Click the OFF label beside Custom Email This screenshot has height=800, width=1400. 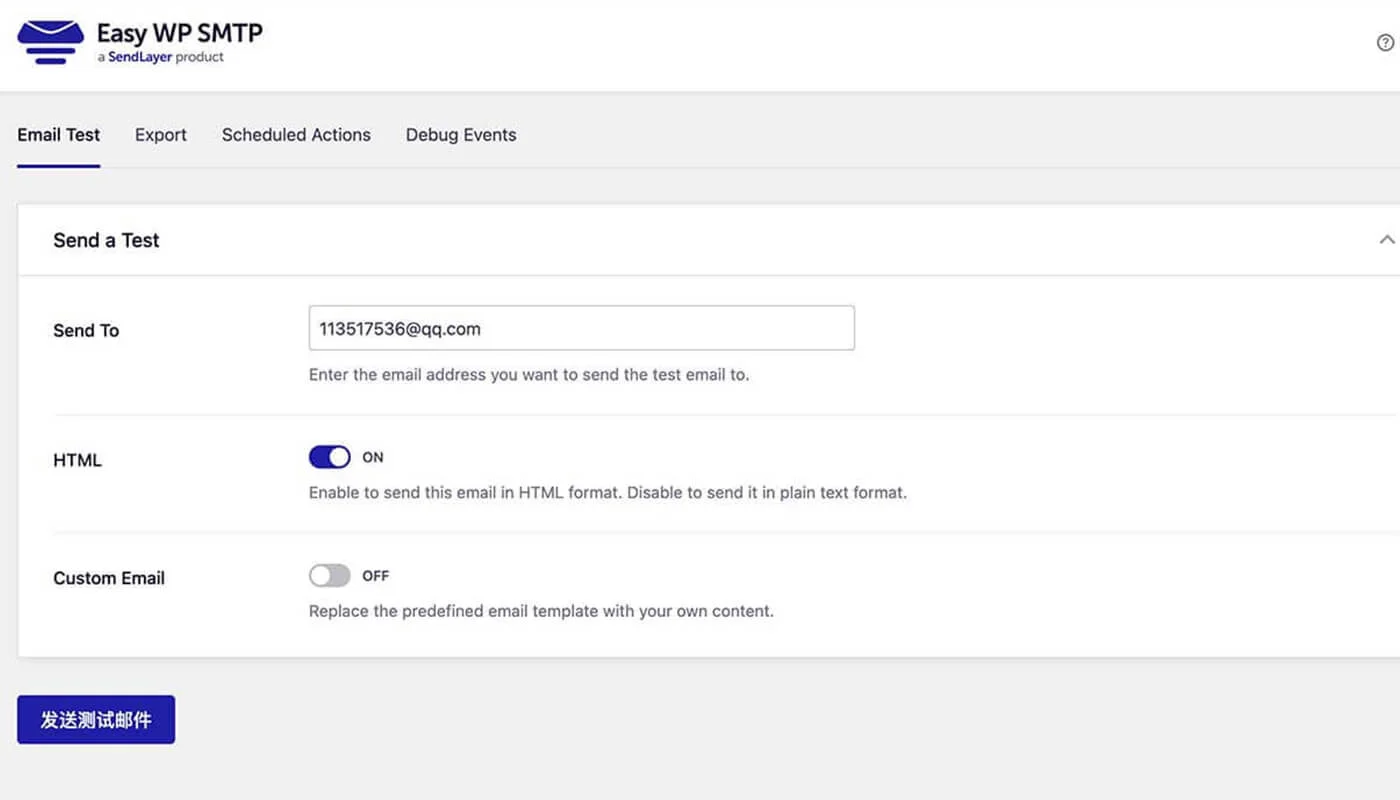tap(375, 575)
